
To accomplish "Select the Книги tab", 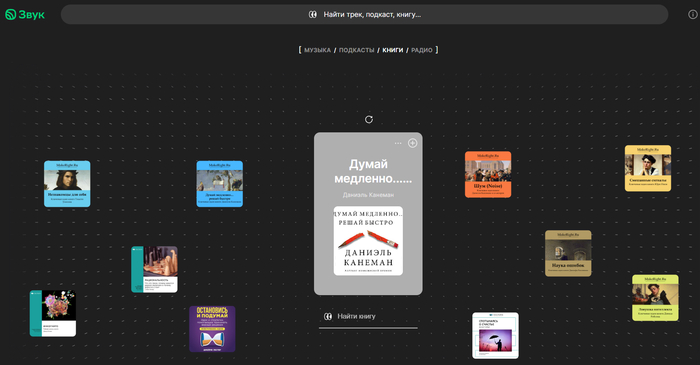I will (392, 50).
